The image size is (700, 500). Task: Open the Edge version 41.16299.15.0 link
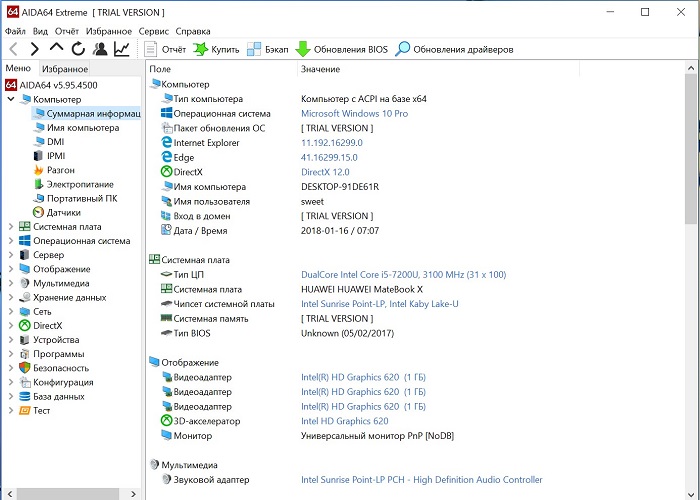329,158
